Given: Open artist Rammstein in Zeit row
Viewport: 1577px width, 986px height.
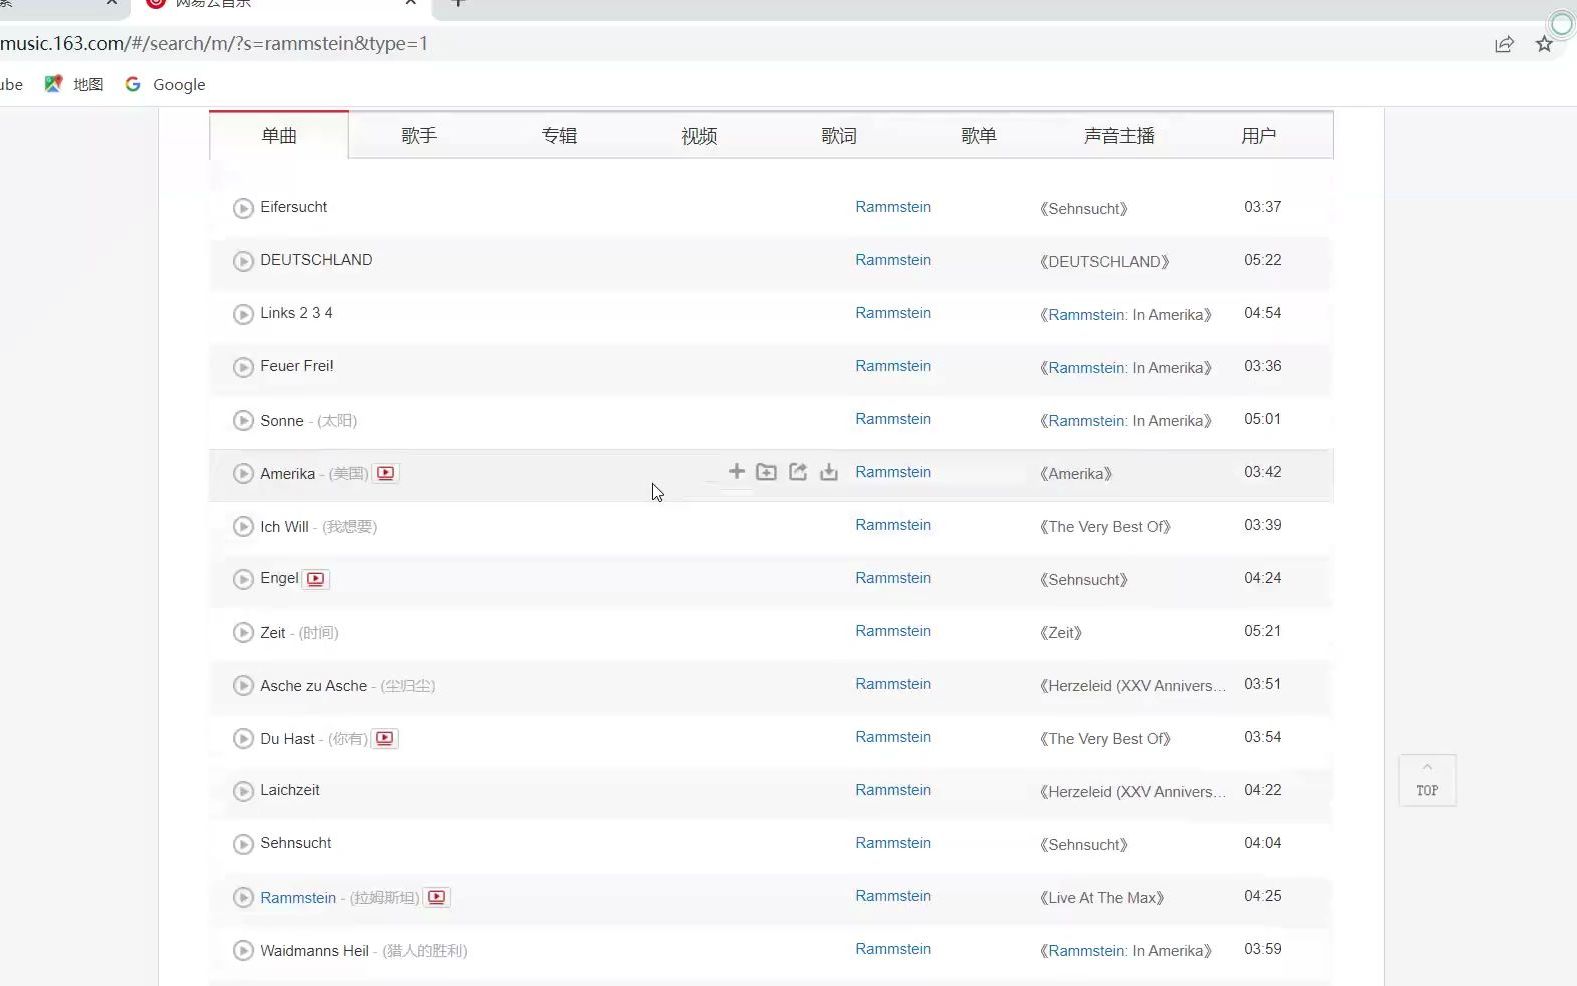Looking at the screenshot, I should point(893,631).
